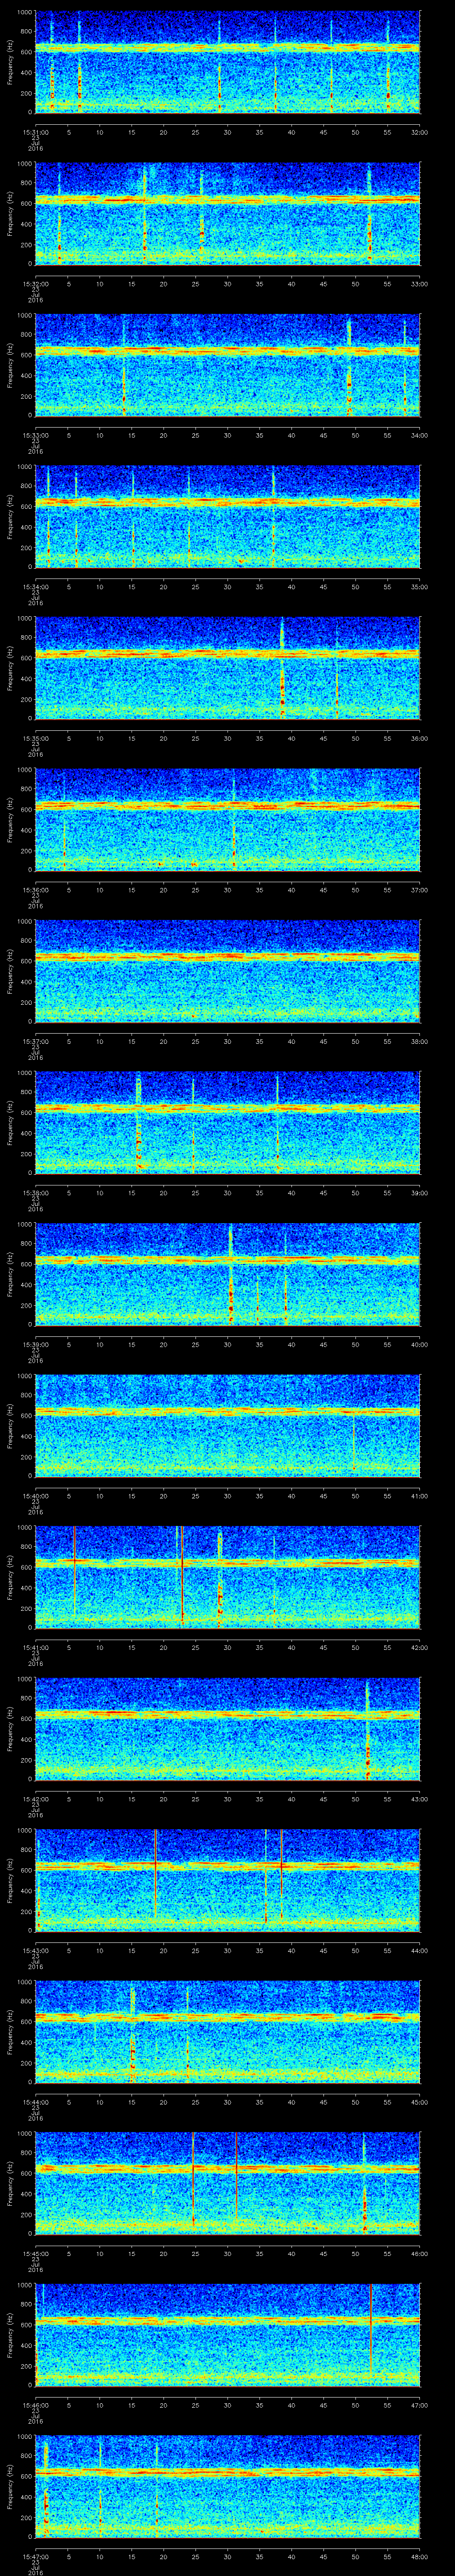Screen dimensions: 455x2576
Task: Select the 15:43:00 start time label
Action: tap(35, 1950)
